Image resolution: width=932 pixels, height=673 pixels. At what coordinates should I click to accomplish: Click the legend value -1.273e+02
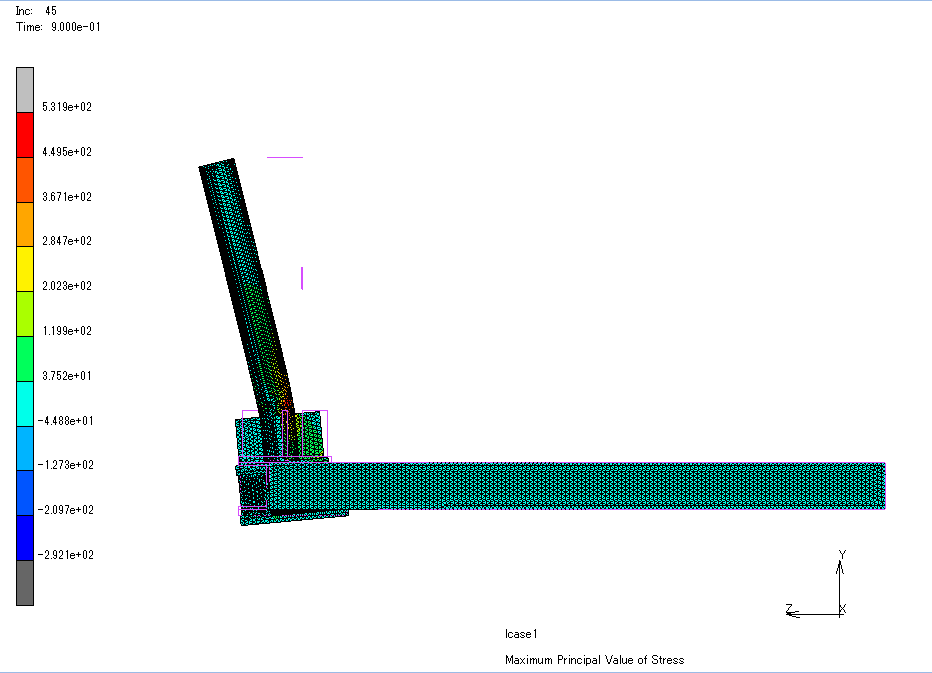click(x=65, y=465)
